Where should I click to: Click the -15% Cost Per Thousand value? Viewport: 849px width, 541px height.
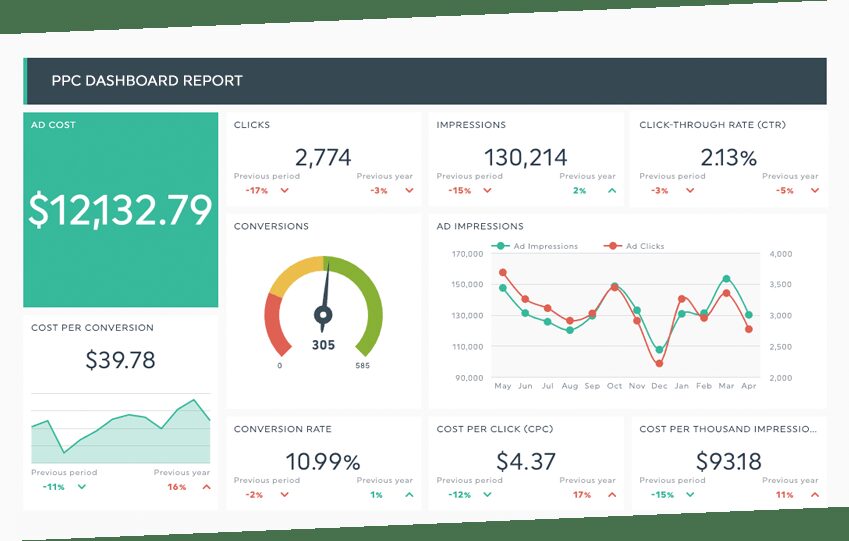tap(662, 494)
